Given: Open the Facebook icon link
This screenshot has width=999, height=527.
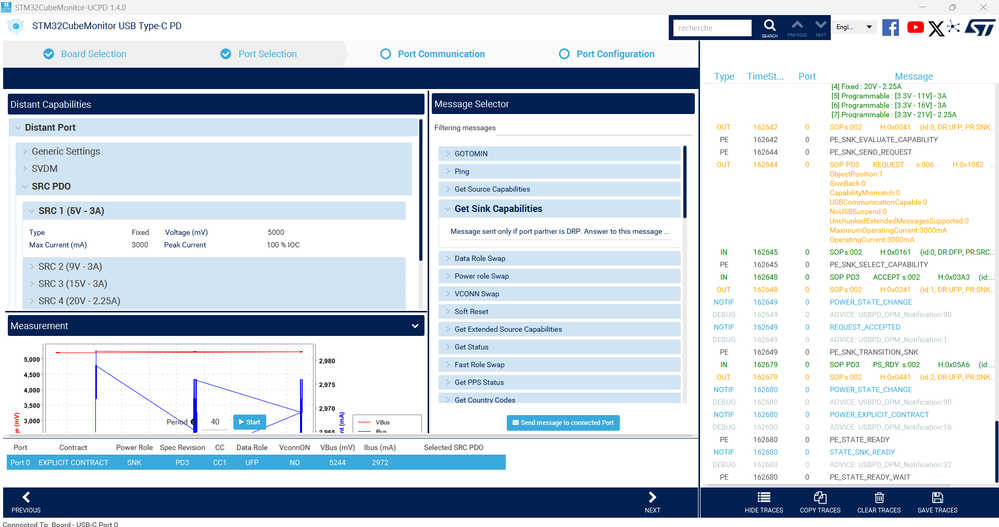Looking at the screenshot, I should [891, 27].
